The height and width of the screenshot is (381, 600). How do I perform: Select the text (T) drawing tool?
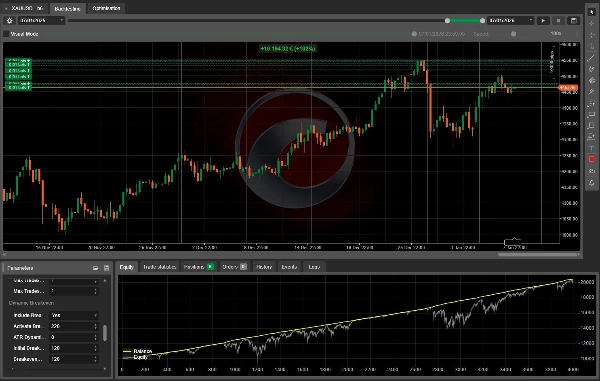coord(592,148)
